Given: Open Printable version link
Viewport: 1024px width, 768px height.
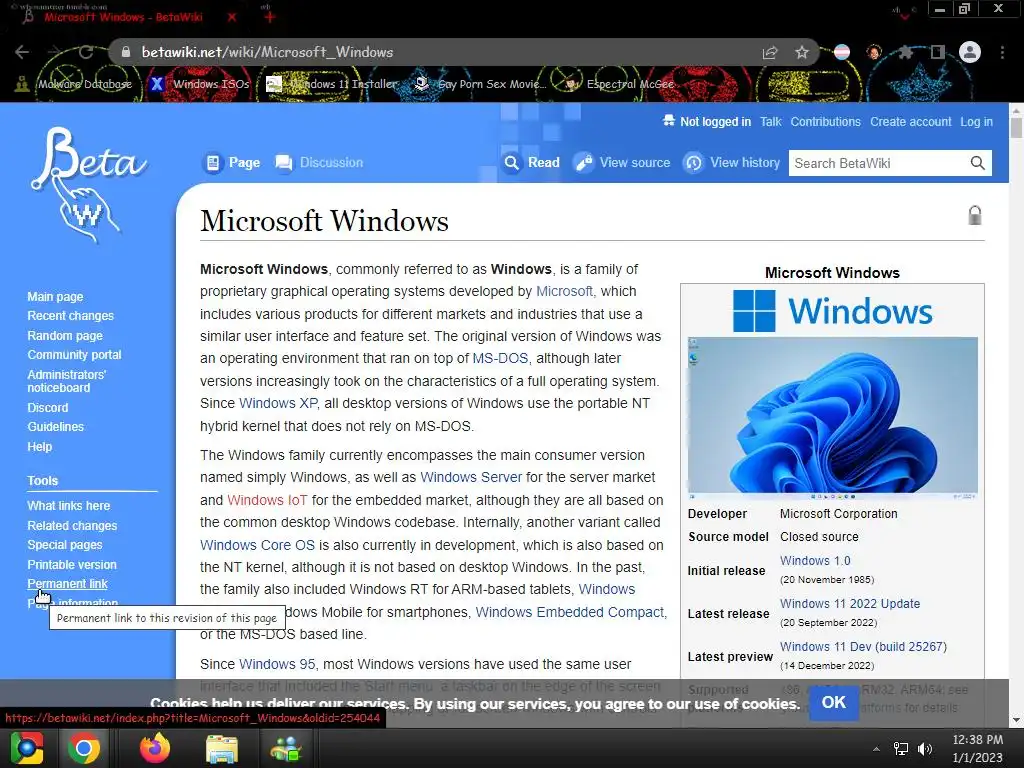Looking at the screenshot, I should click(x=72, y=564).
